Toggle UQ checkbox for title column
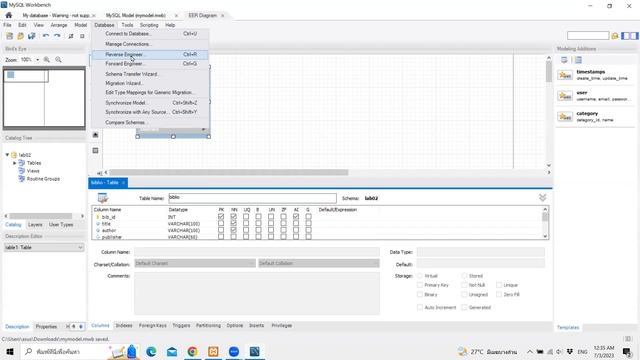640x360 pixels. 246,223
